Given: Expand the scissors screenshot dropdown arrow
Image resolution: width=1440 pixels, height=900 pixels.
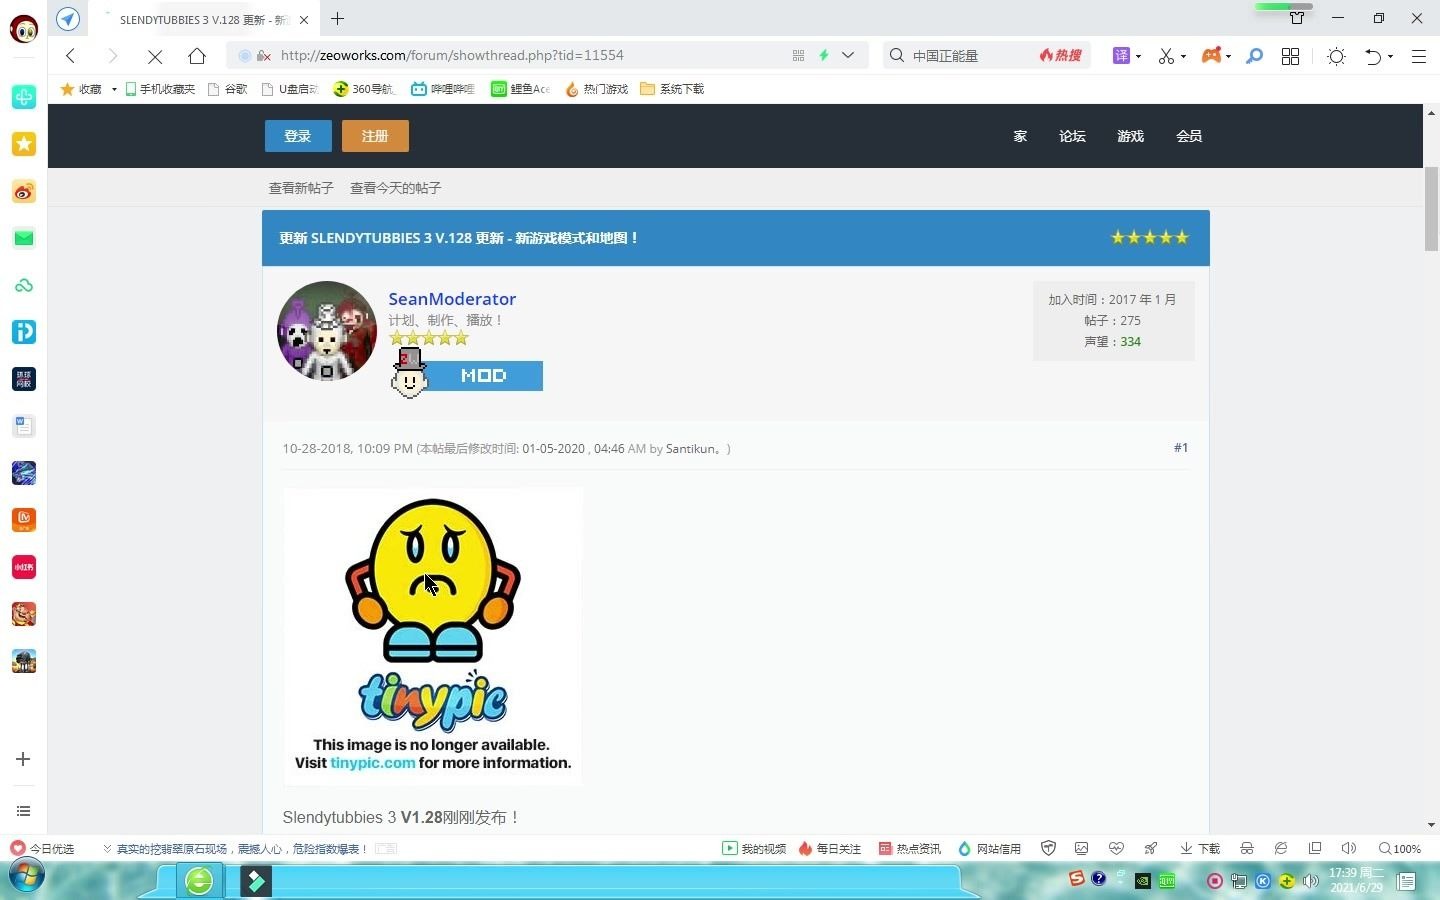Looking at the screenshot, I should 1183,57.
